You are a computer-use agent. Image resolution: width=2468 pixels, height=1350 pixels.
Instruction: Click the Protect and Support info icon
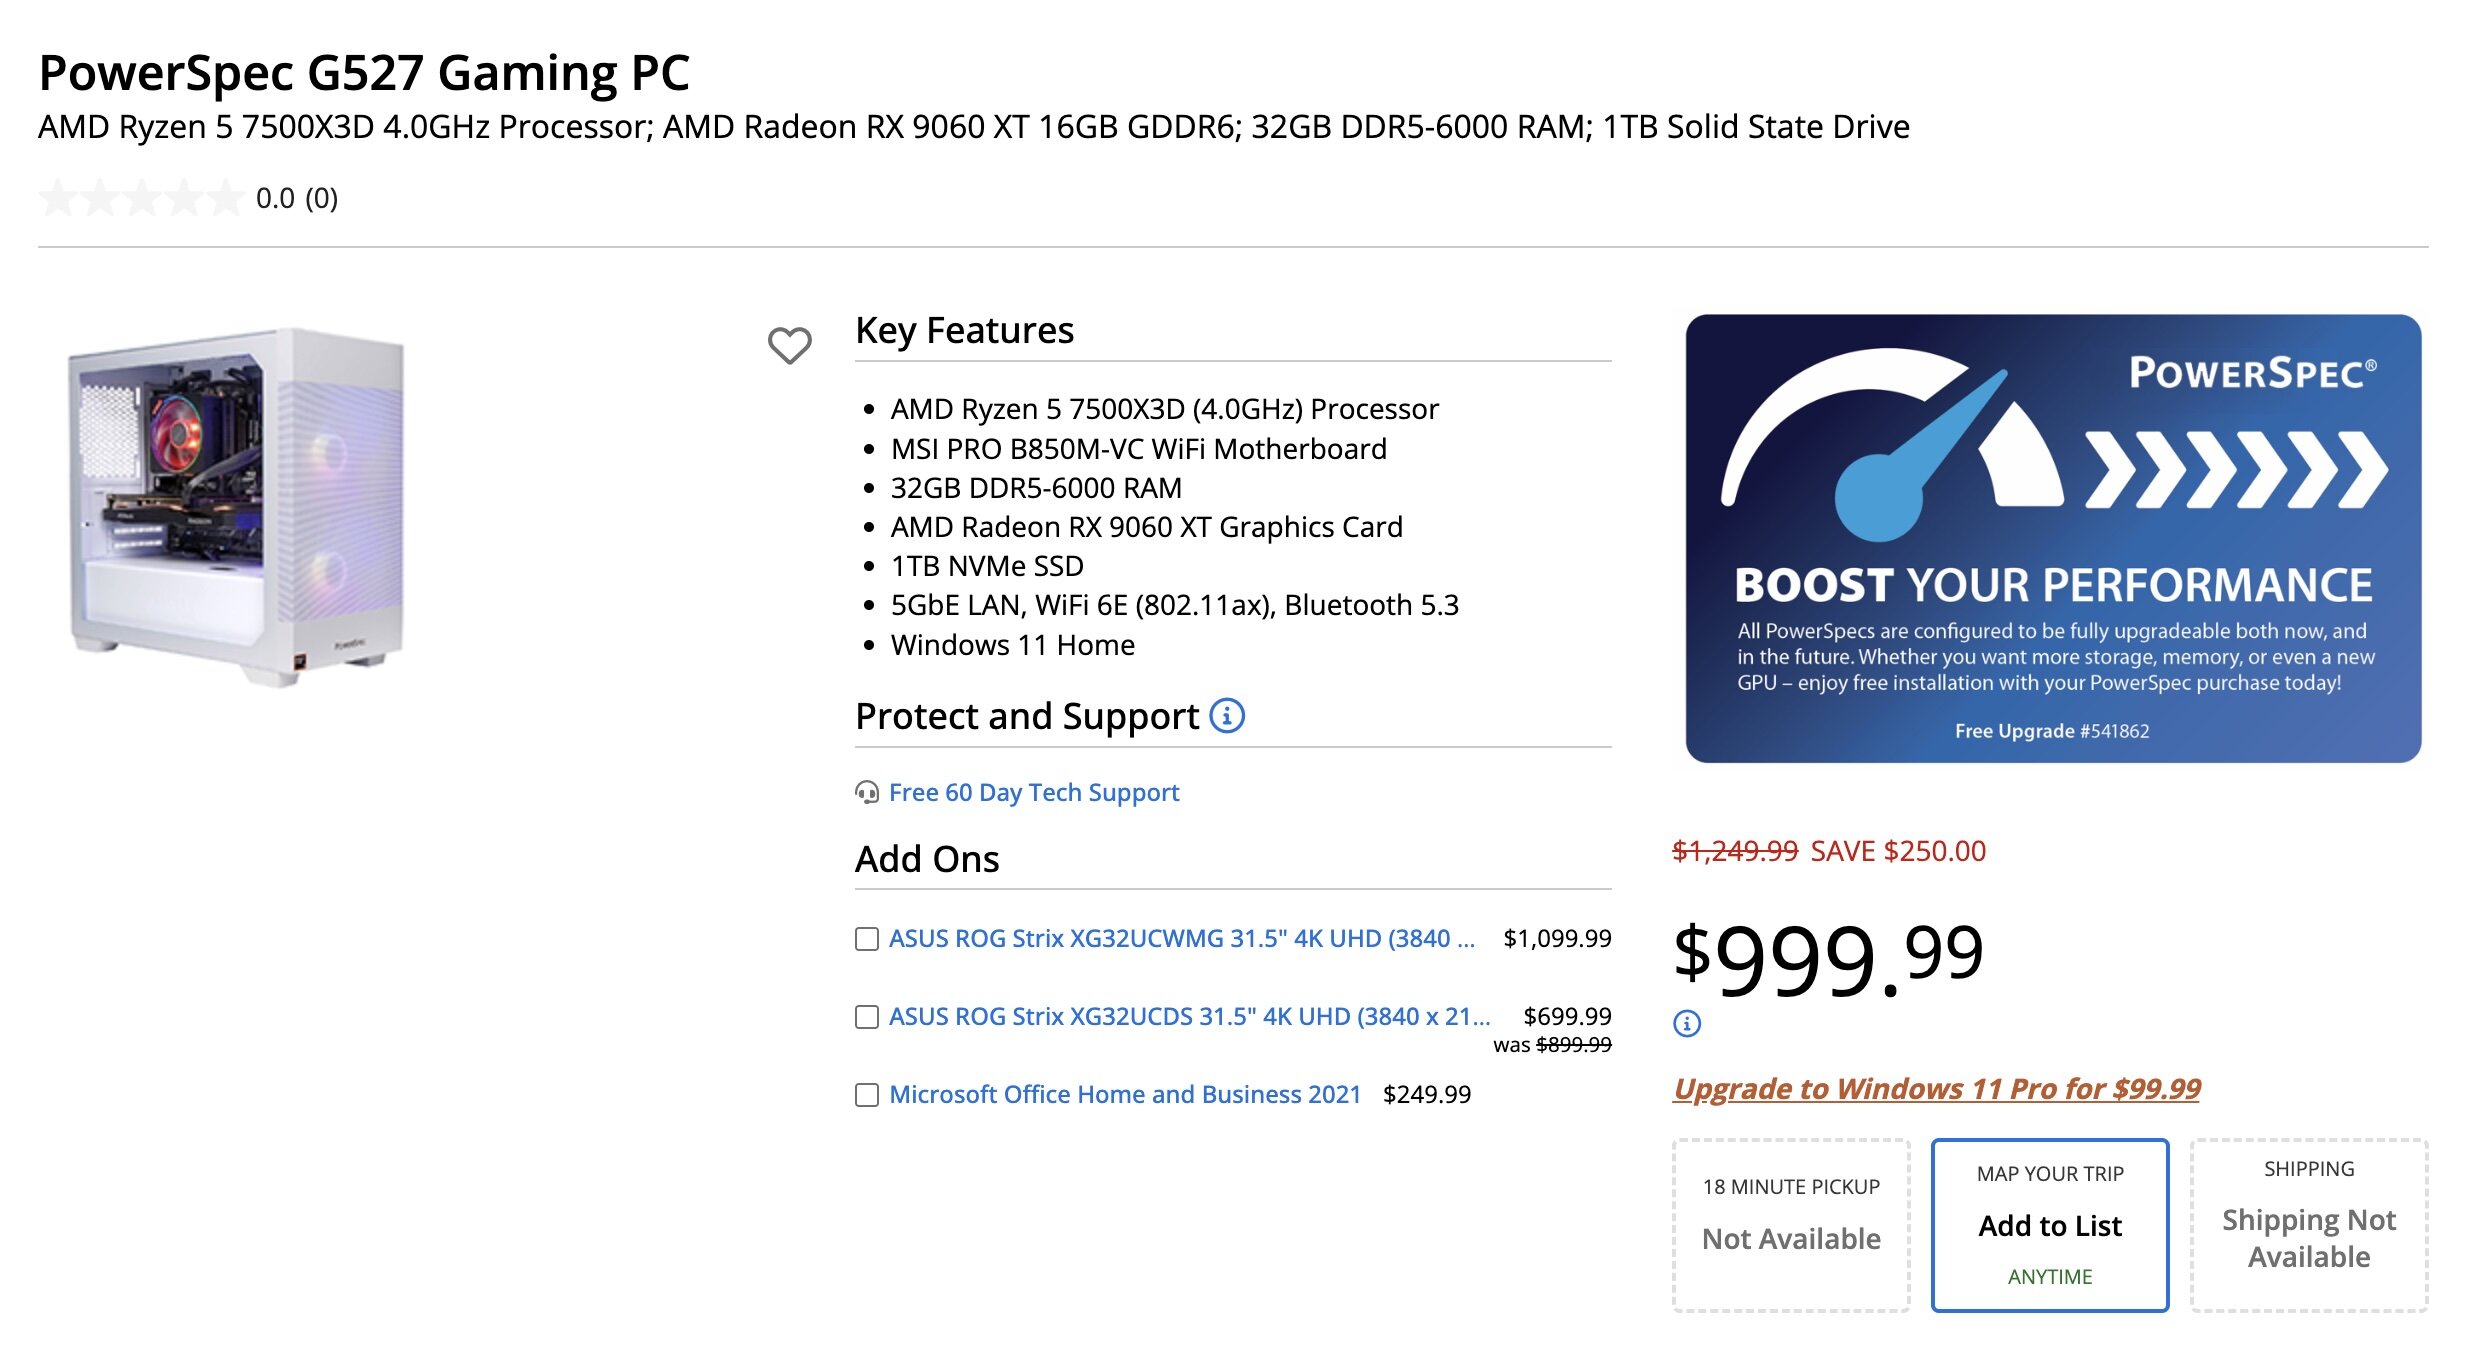point(1227,716)
